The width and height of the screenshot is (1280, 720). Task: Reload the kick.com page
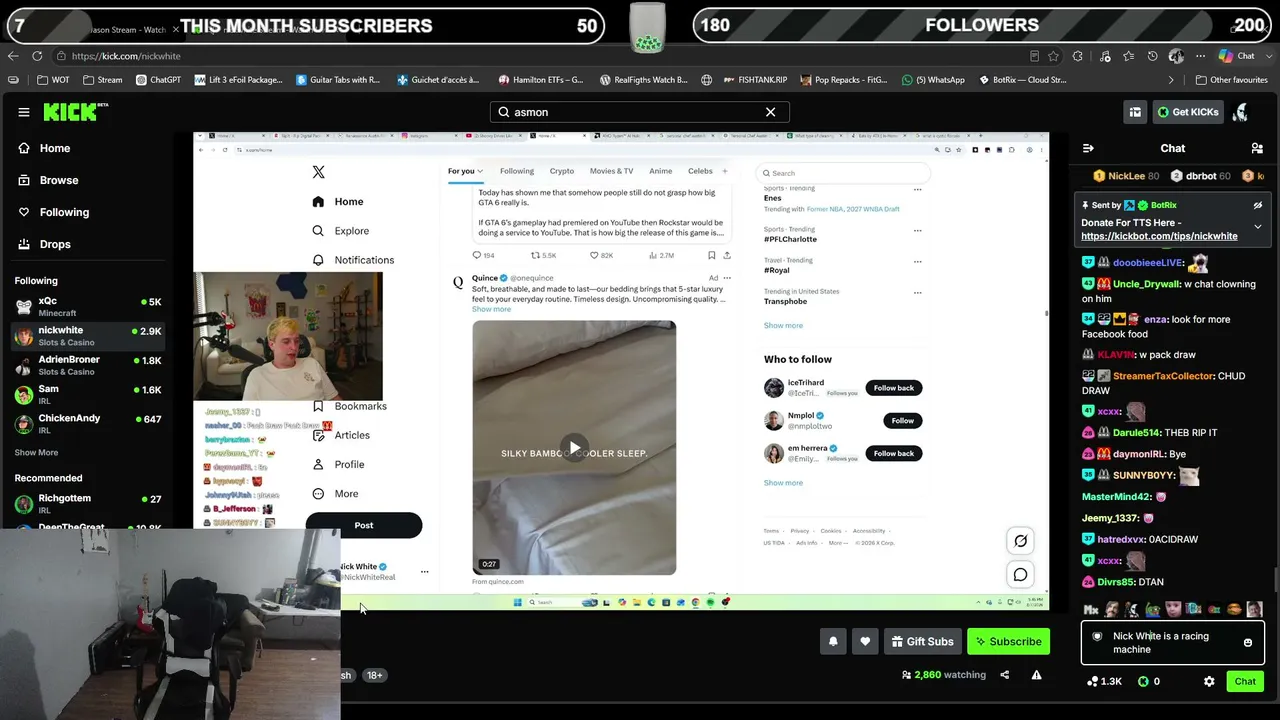37,56
